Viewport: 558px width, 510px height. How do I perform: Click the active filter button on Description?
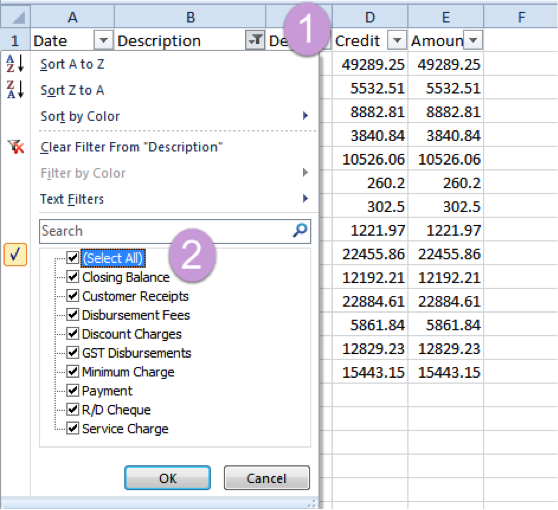click(255, 40)
